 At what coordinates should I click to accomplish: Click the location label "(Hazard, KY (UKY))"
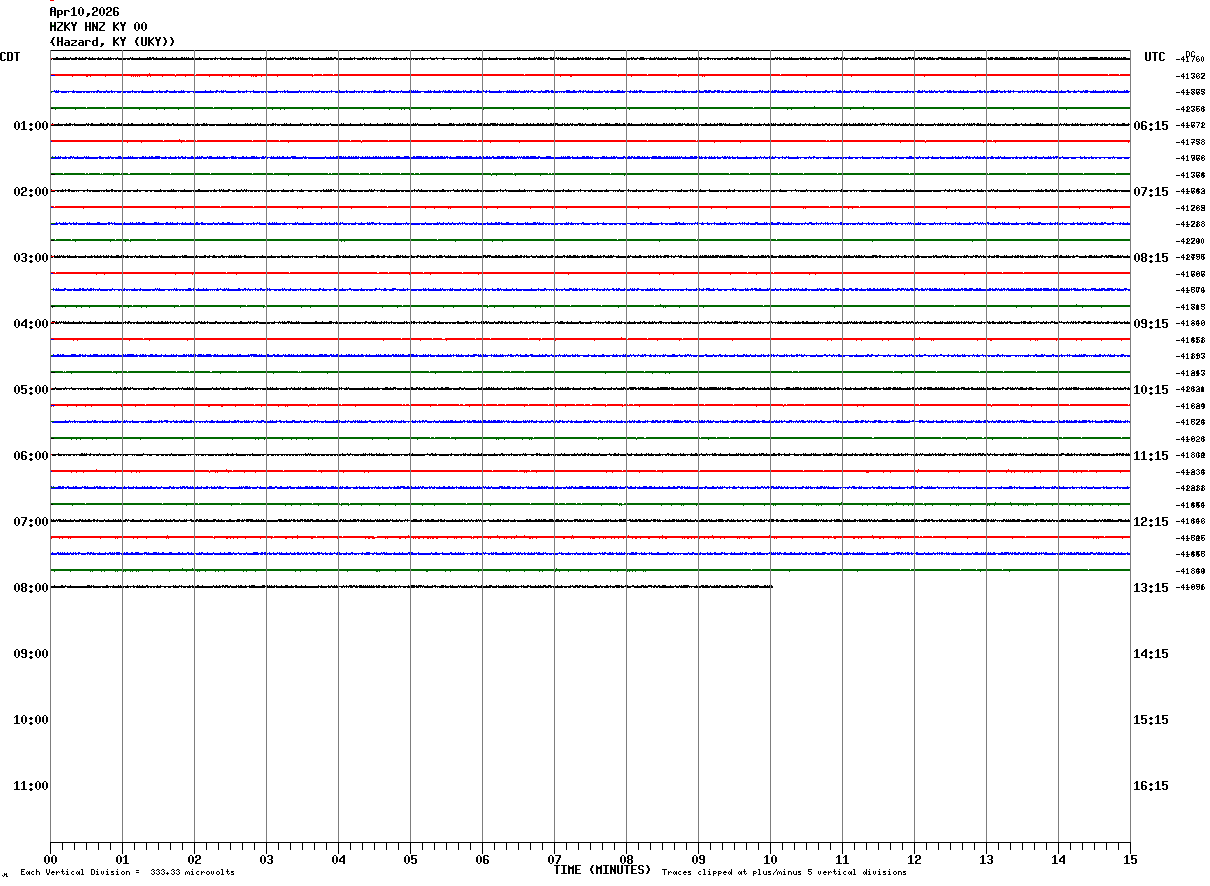point(112,42)
